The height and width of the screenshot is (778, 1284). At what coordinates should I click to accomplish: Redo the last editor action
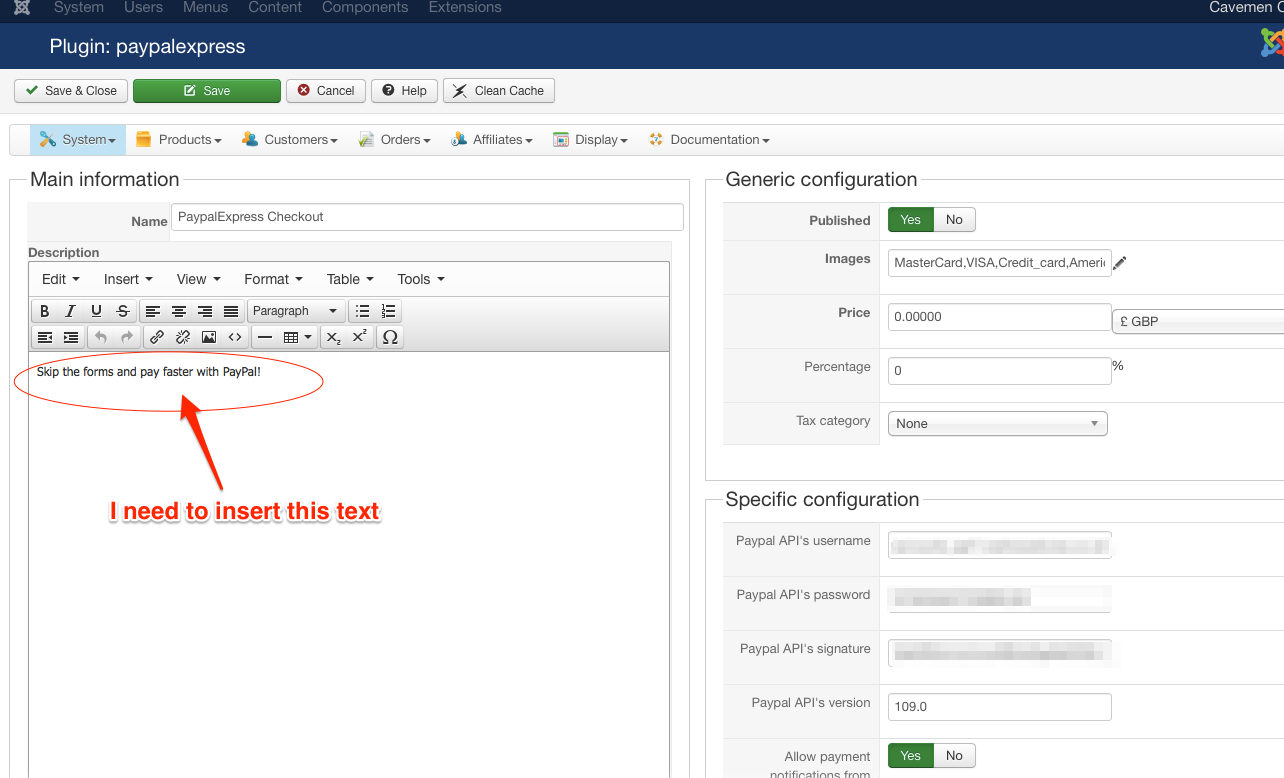click(x=127, y=337)
